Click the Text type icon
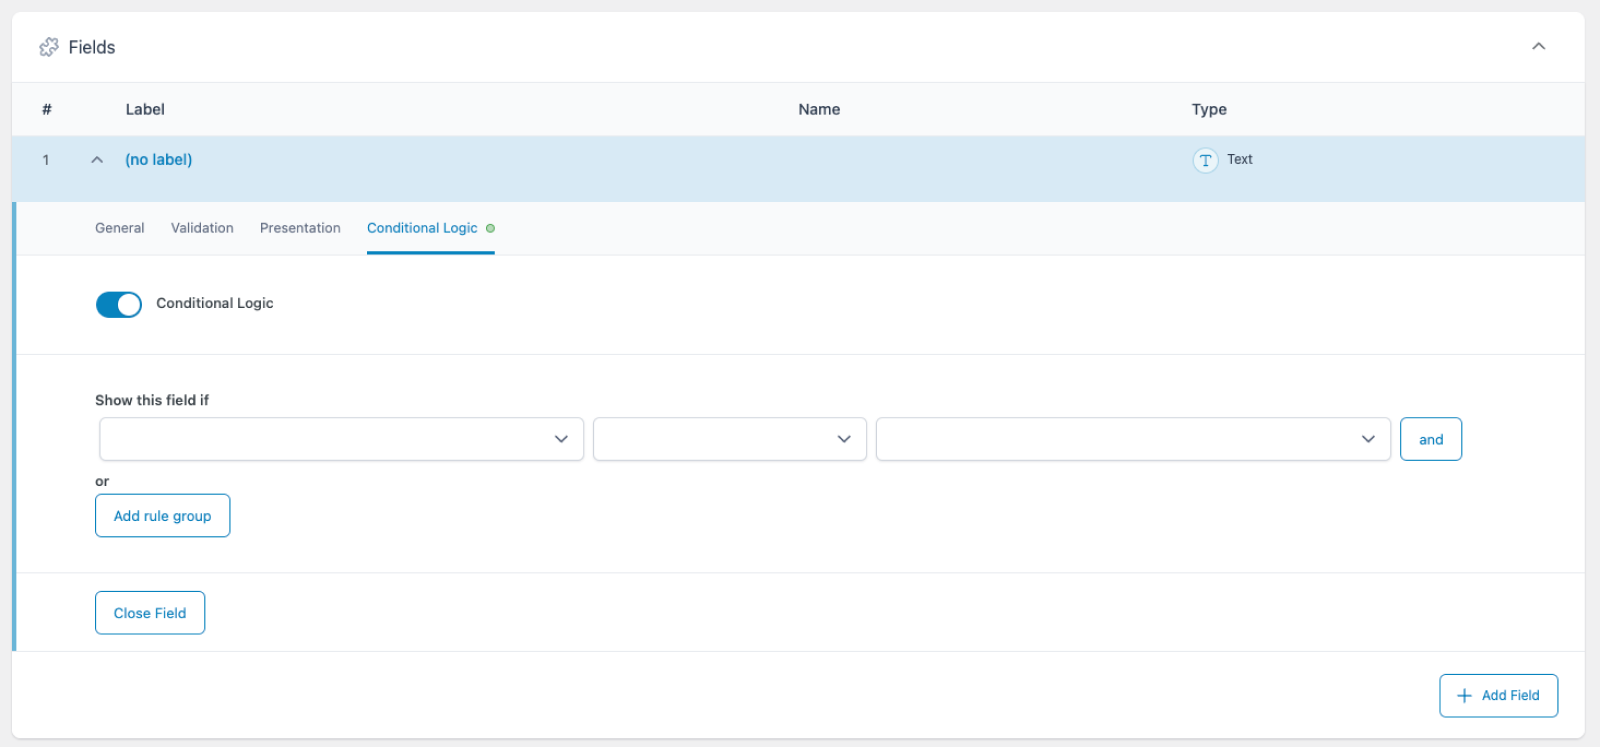The width and height of the screenshot is (1600, 748). [1205, 160]
